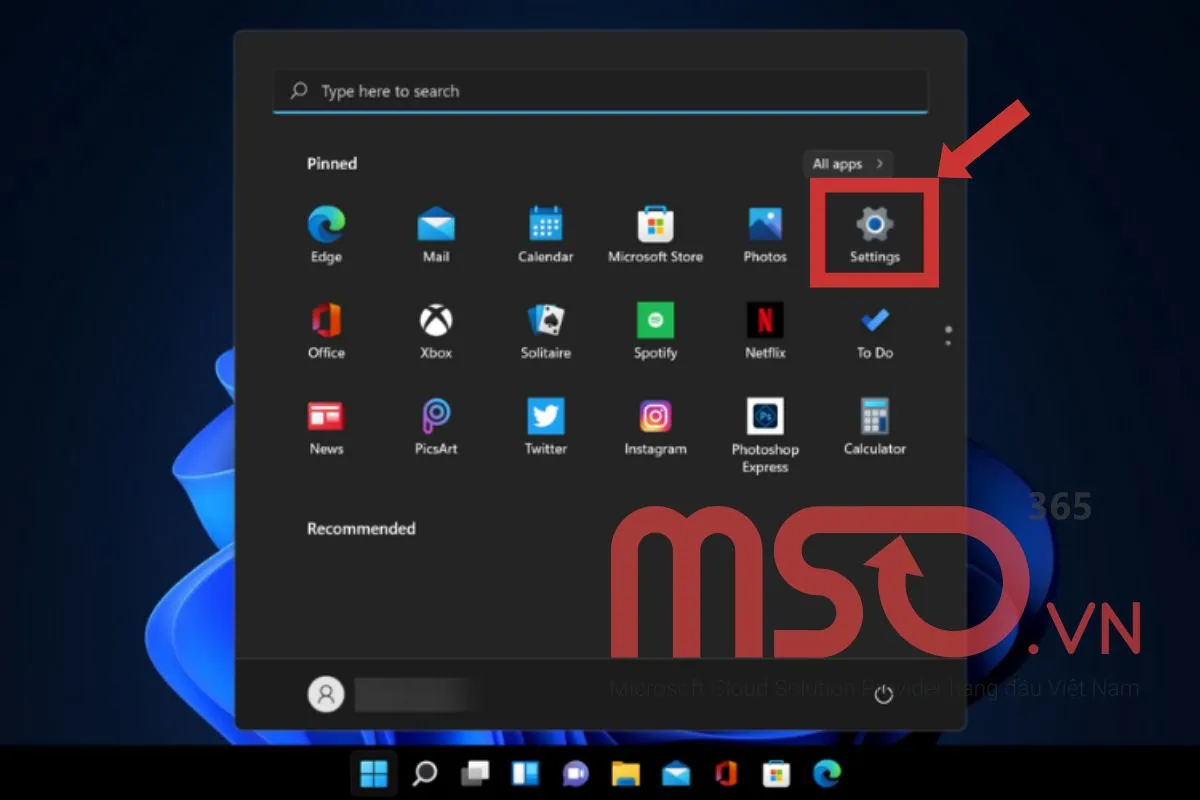
Task: Start Spotify
Action: [x=655, y=325]
